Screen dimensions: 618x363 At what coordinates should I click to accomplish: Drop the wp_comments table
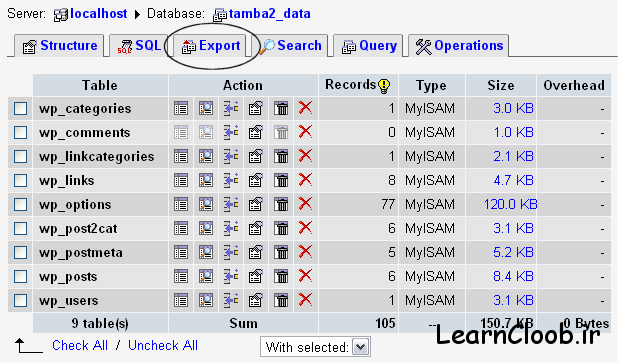tap(305, 132)
